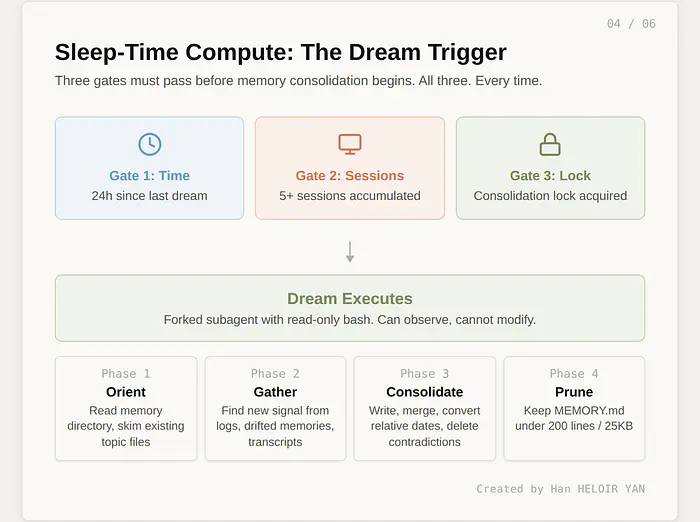
Task: Click the '24h since last dream' text
Action: point(149,196)
